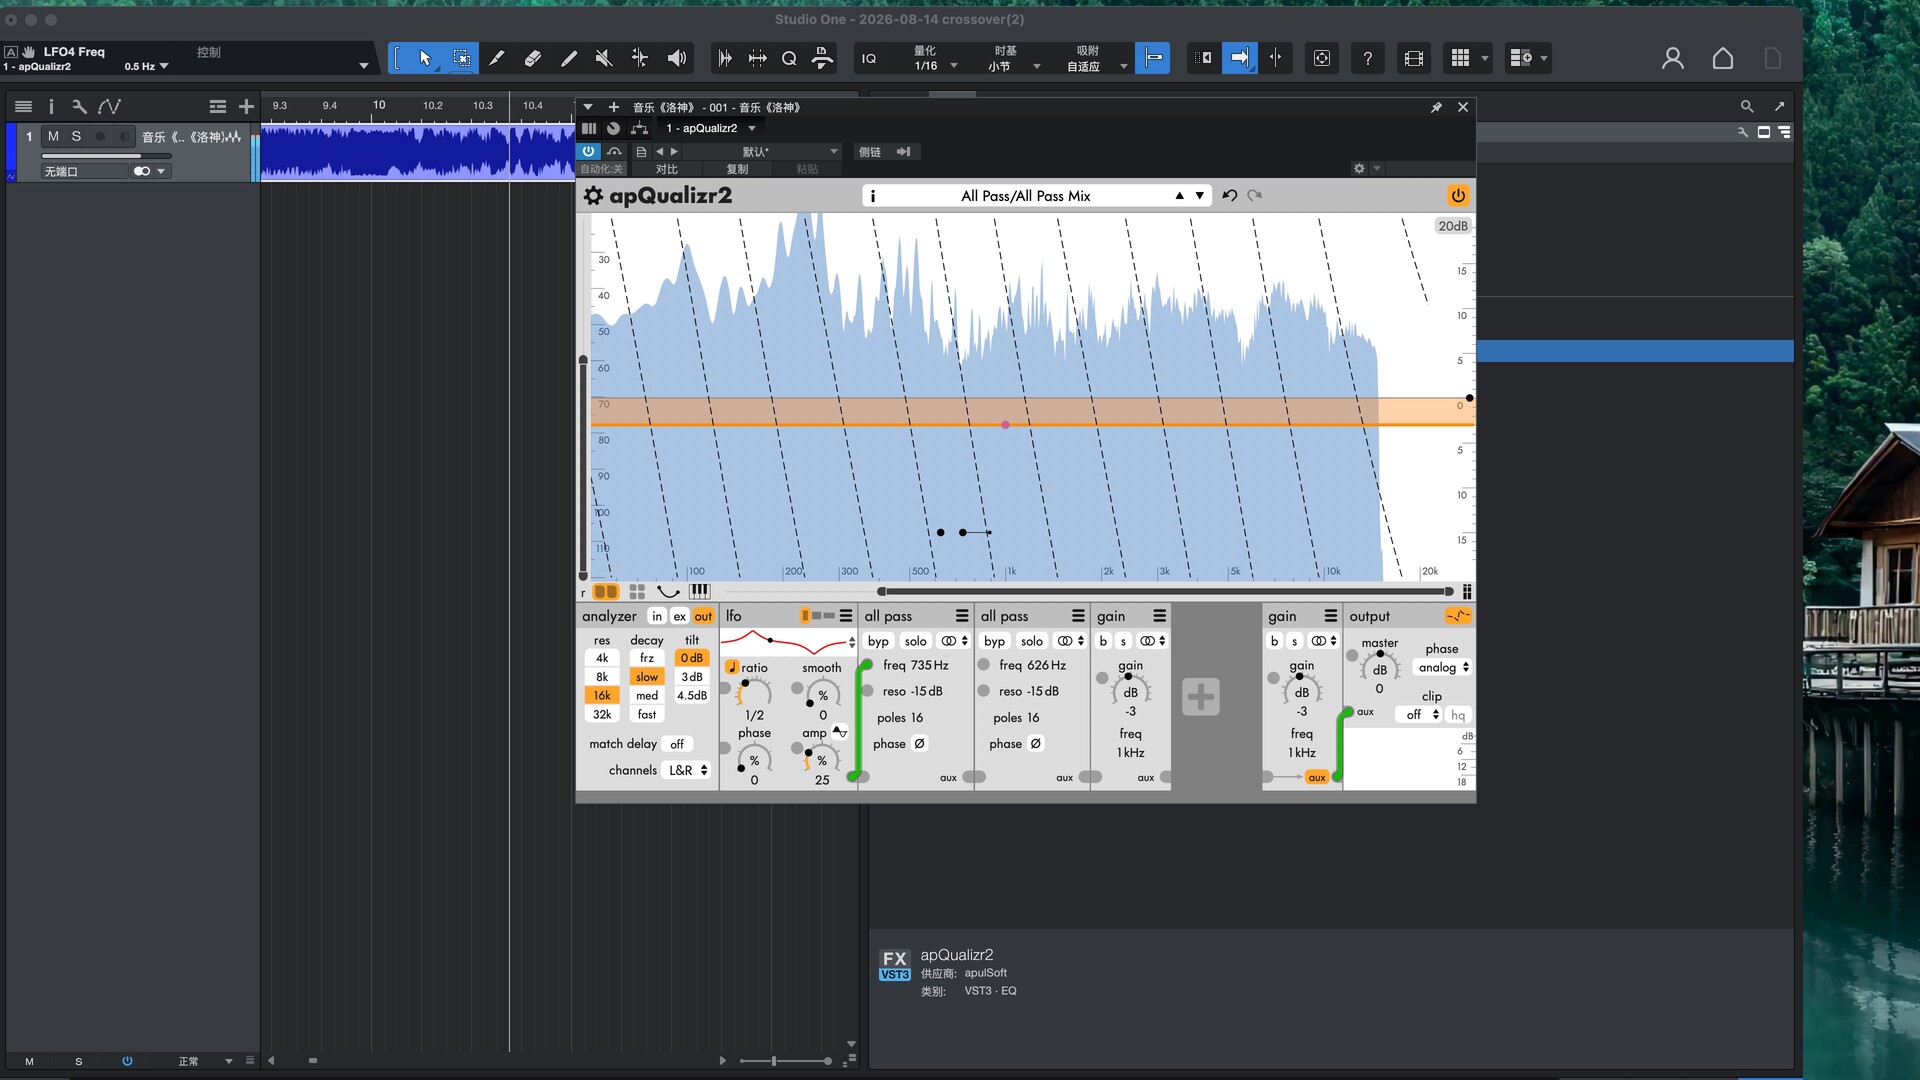Open output phase analog dropdown
Viewport: 1920px width, 1080px height.
click(1443, 668)
